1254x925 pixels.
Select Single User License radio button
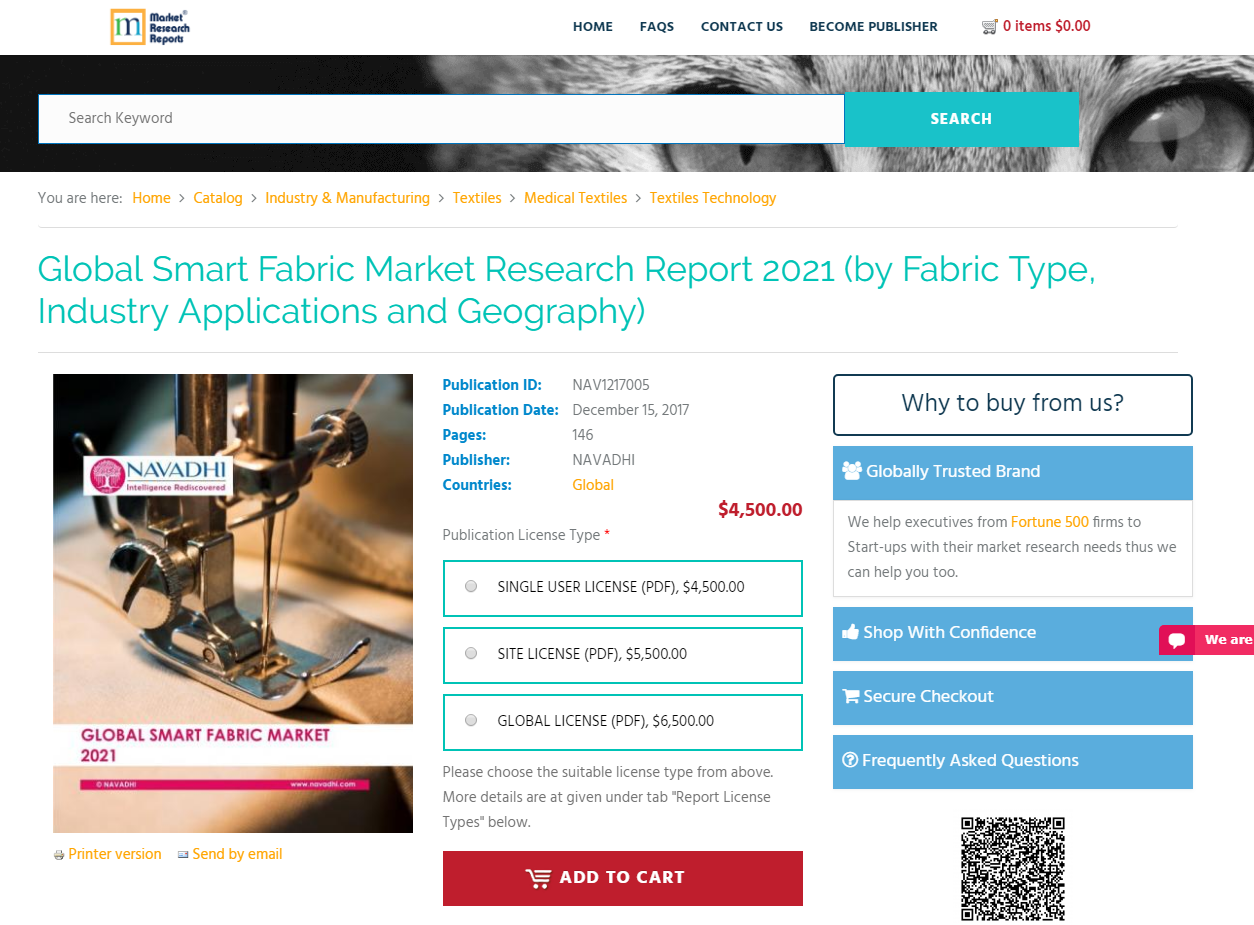click(471, 587)
